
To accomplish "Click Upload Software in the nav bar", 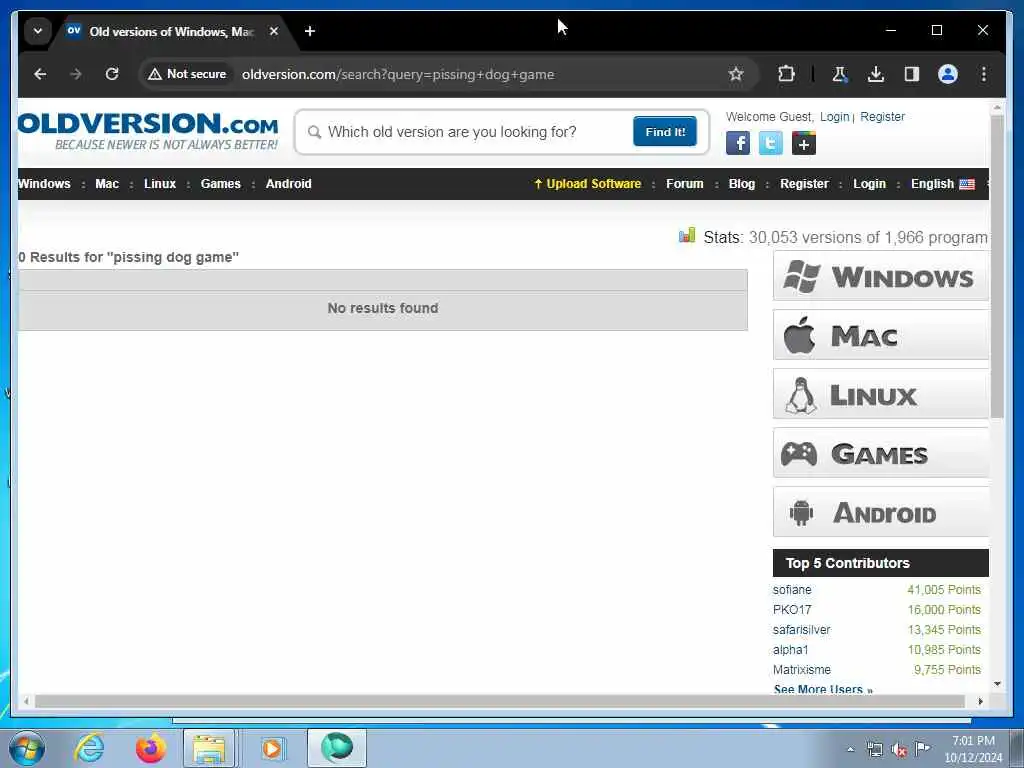I will pyautogui.click(x=587, y=184).
